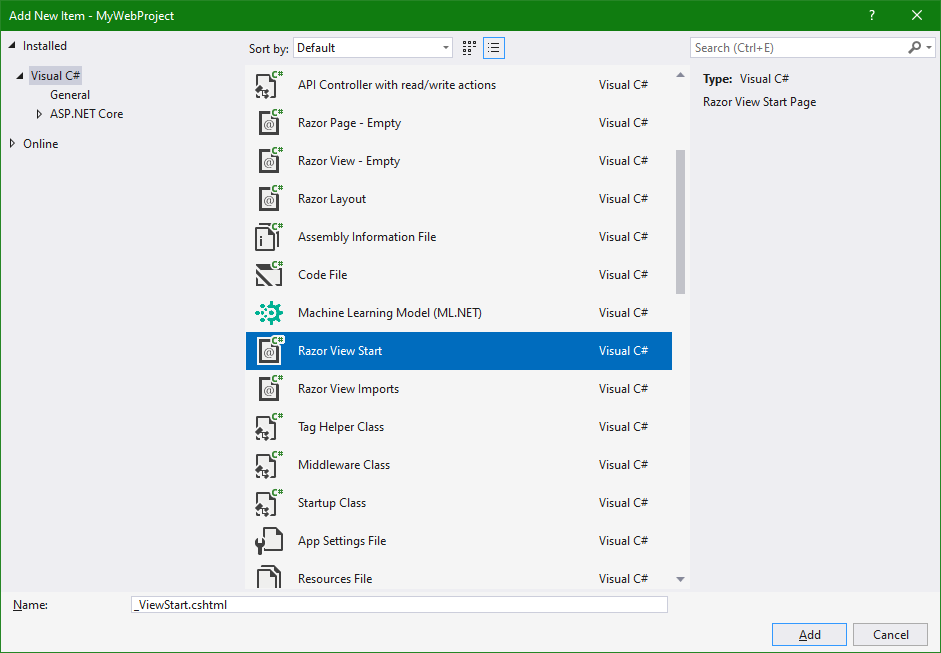Click the Razor Page - Empty icon
This screenshot has width=941, height=653.
point(269,123)
